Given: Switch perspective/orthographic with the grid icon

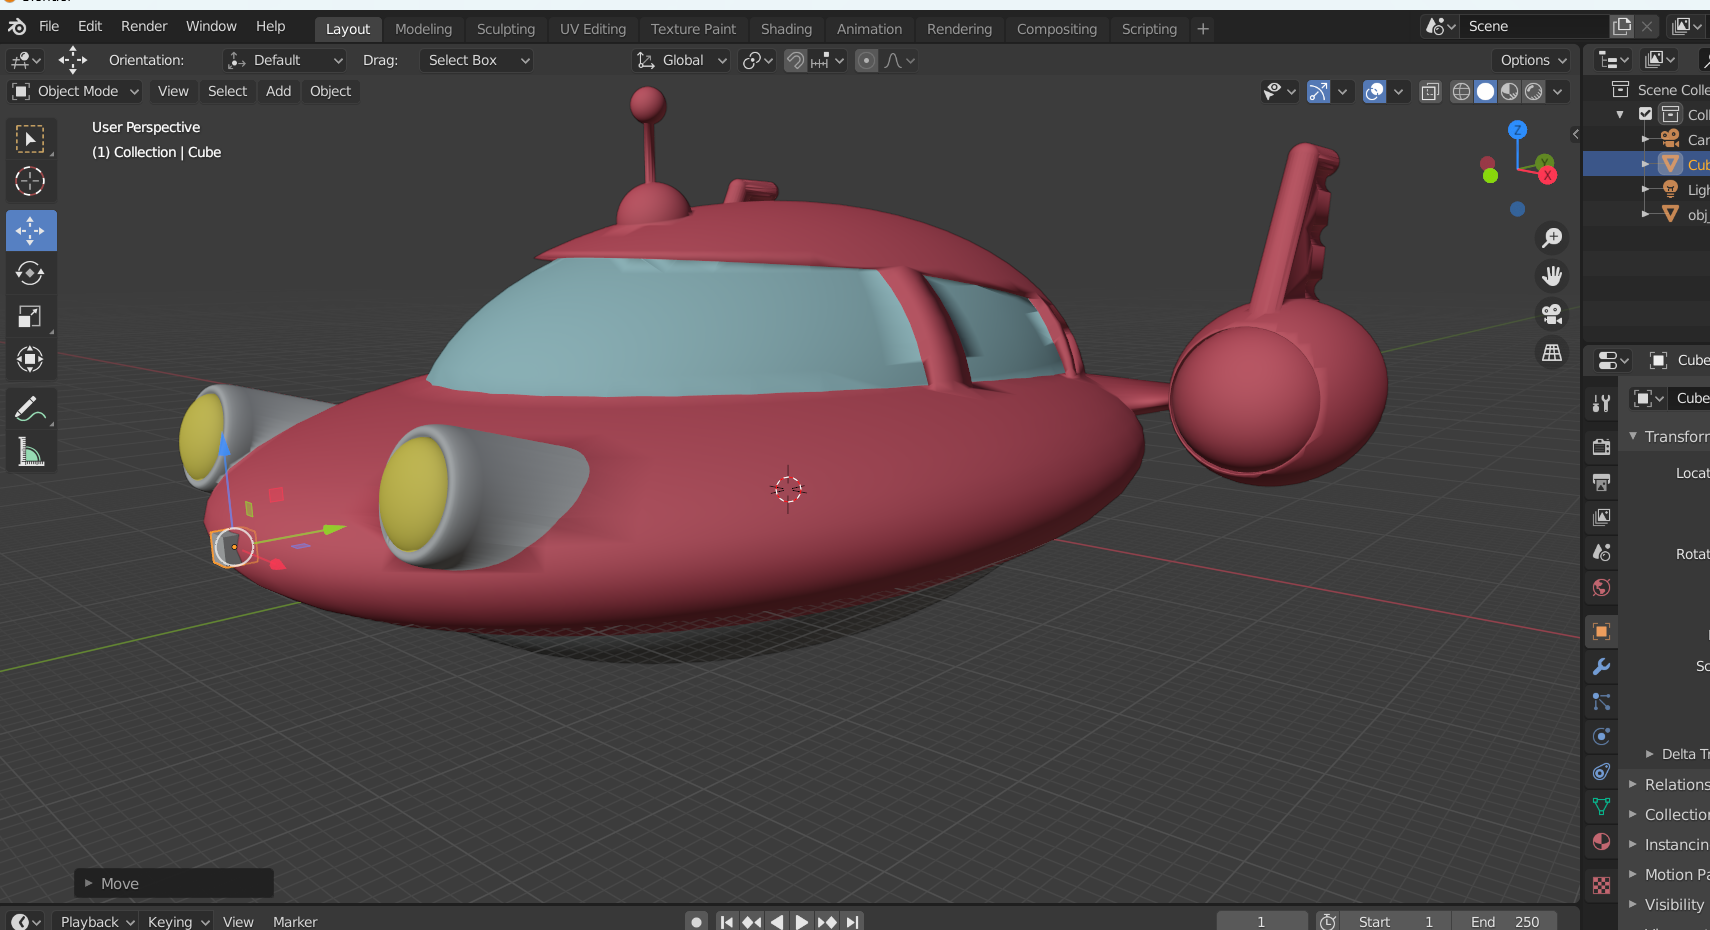Looking at the screenshot, I should (1552, 353).
